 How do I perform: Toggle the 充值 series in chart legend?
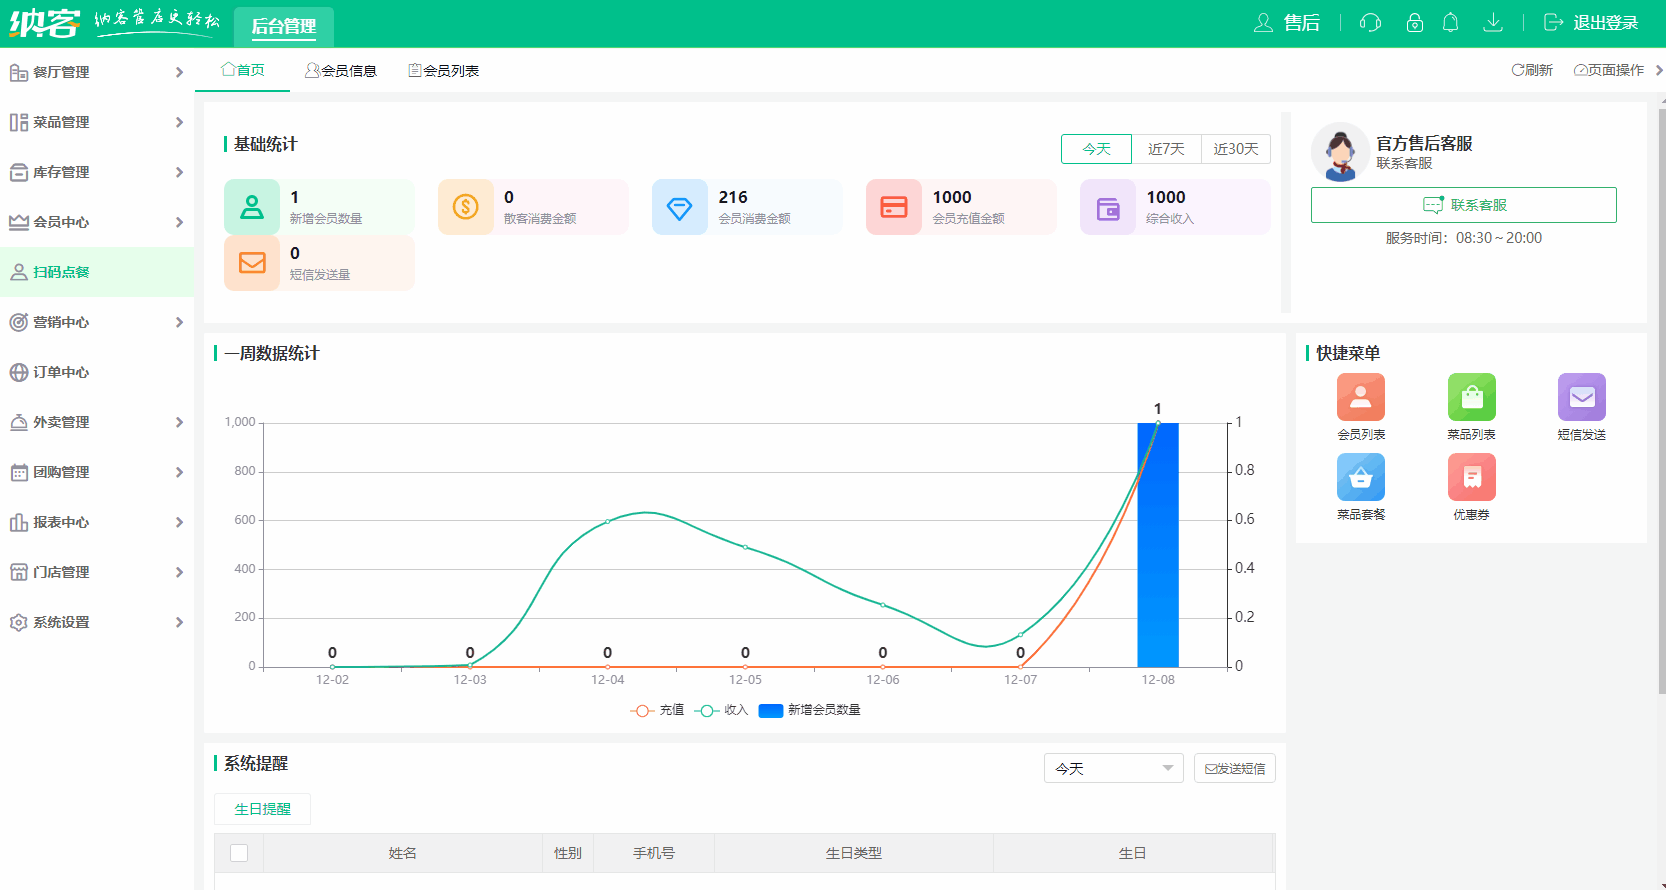pyautogui.click(x=658, y=710)
